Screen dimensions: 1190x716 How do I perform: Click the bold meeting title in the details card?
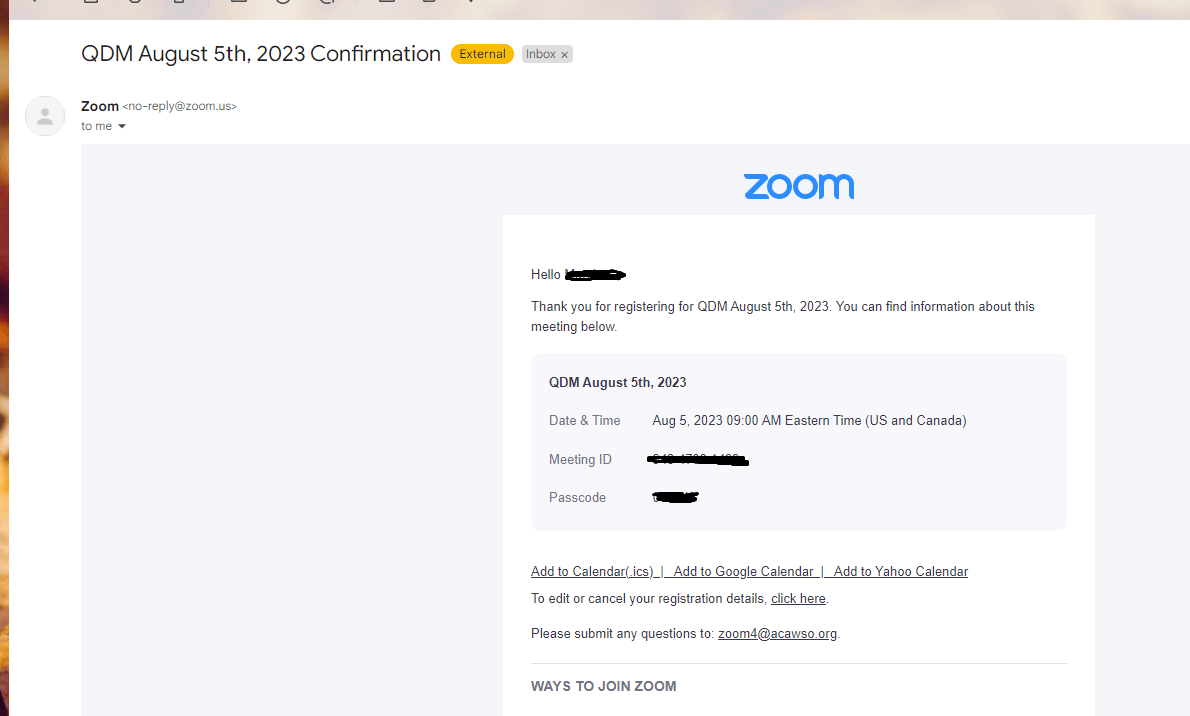point(617,382)
